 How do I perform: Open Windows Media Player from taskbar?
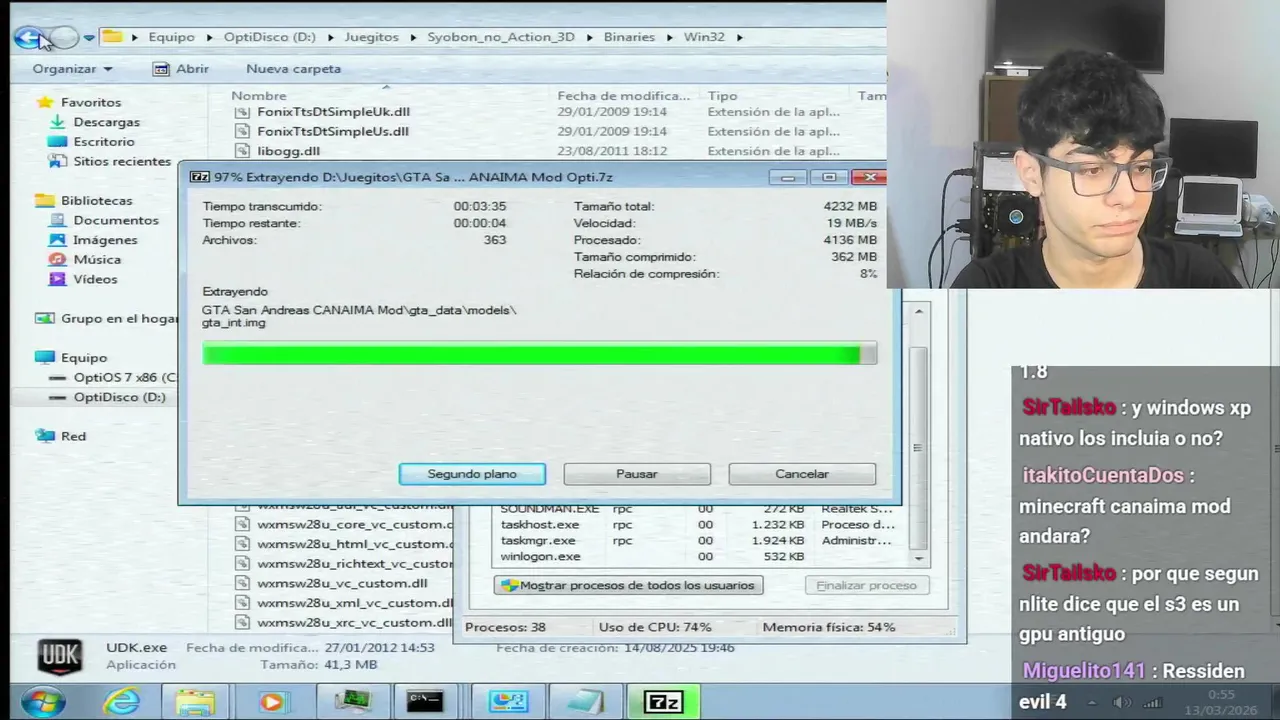click(271, 702)
